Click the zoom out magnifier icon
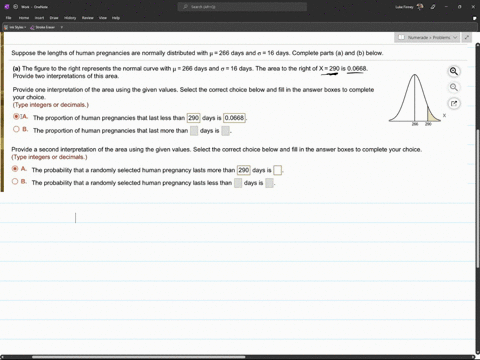Image resolution: width=480 pixels, height=360 pixels. click(454, 87)
